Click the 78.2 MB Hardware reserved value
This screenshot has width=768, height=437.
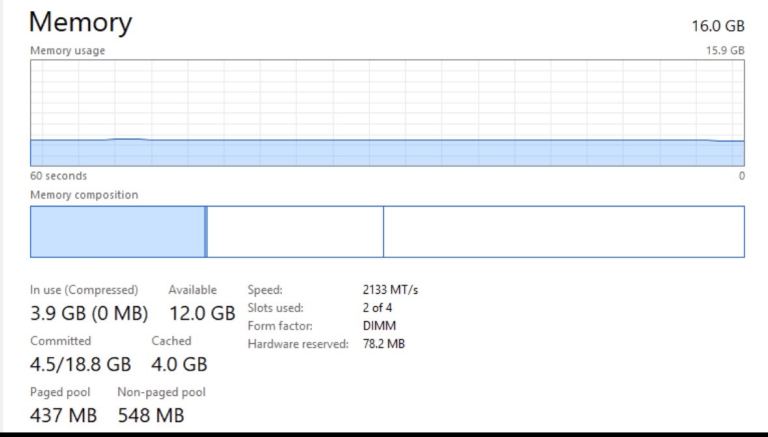click(x=384, y=344)
